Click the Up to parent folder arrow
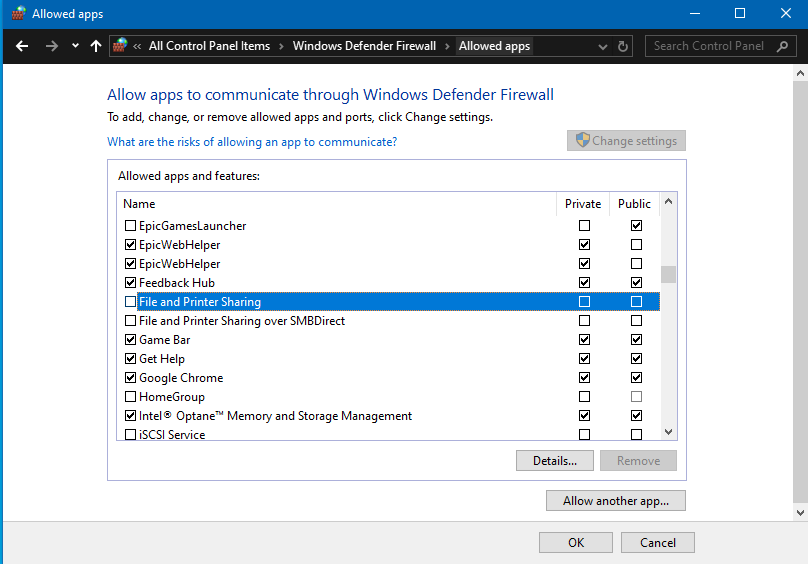 pos(96,46)
